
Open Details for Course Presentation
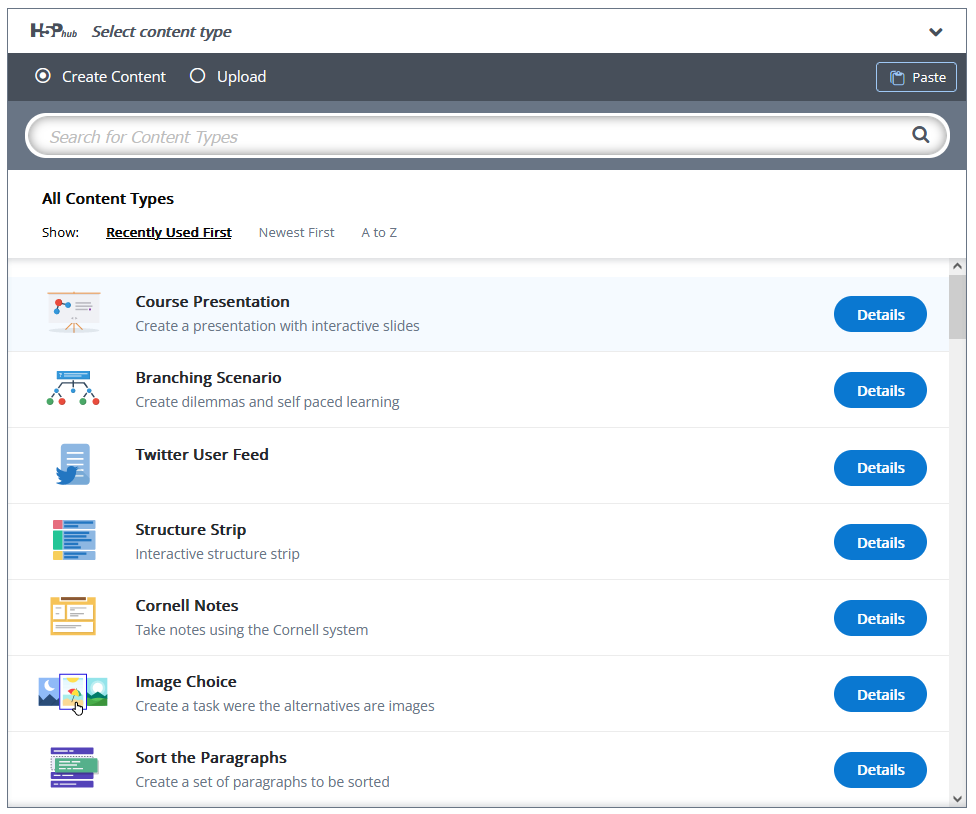click(880, 313)
